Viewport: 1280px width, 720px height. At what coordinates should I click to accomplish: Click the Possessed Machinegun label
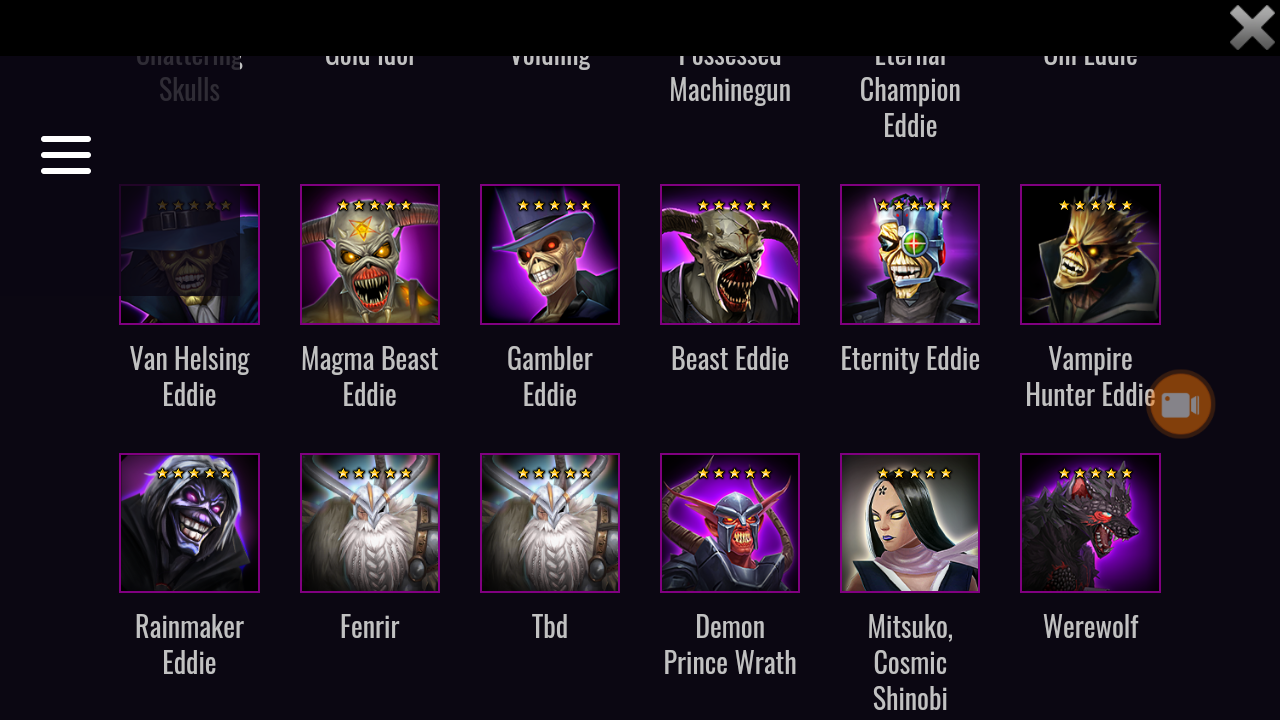[730, 71]
